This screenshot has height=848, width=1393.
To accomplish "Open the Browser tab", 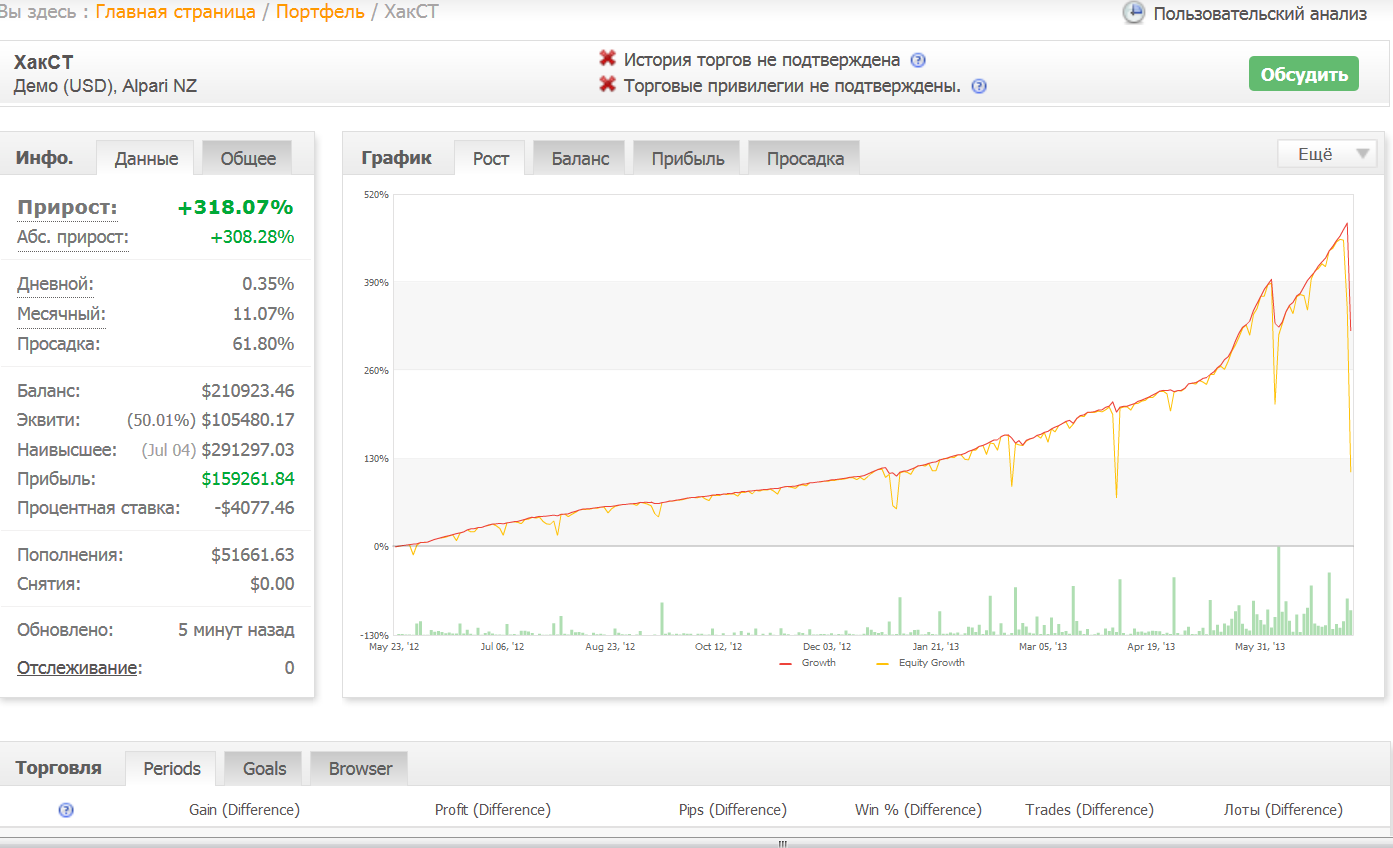I will click(360, 768).
